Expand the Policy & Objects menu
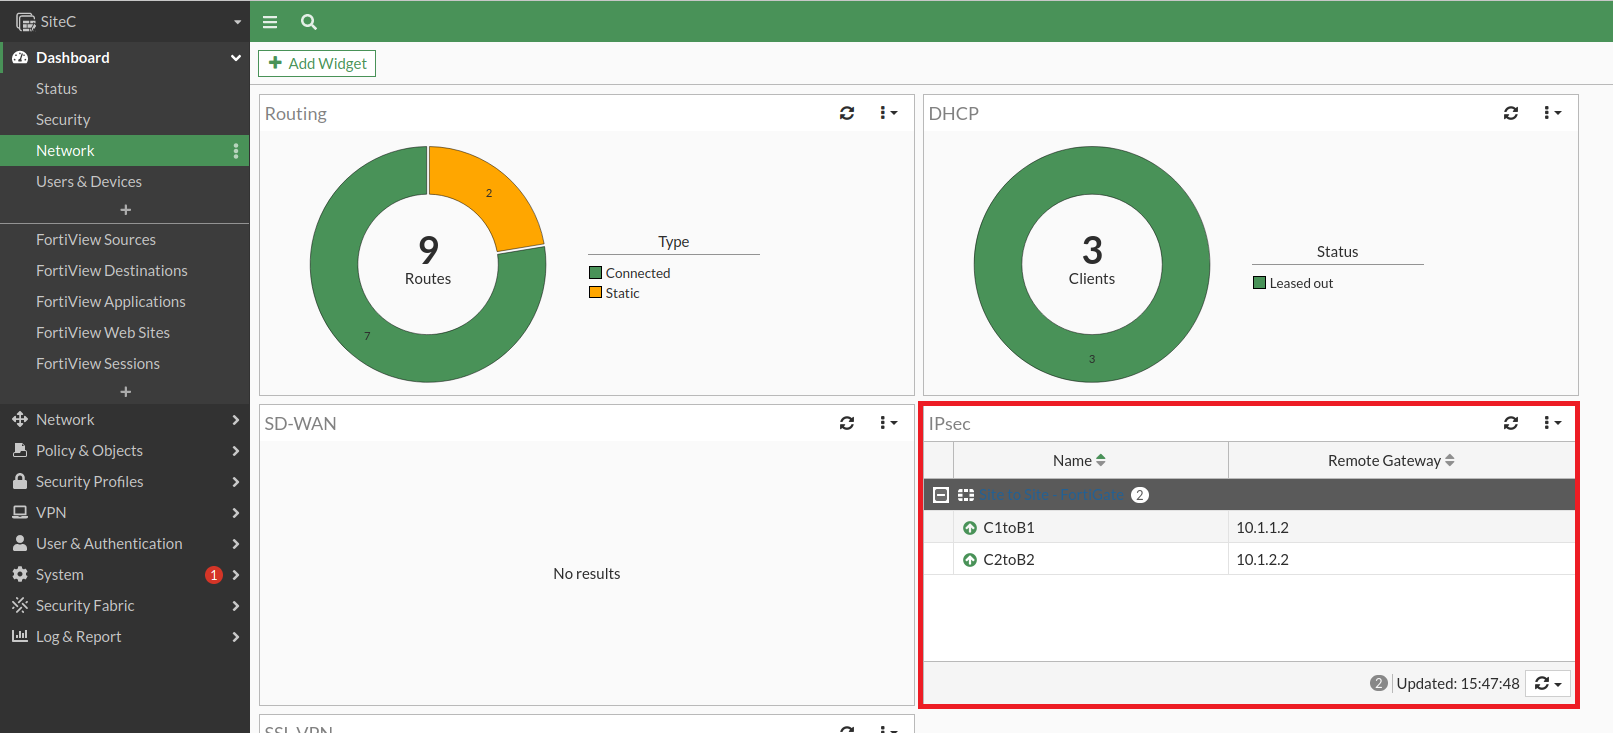This screenshot has height=733, width=1613. click(125, 451)
